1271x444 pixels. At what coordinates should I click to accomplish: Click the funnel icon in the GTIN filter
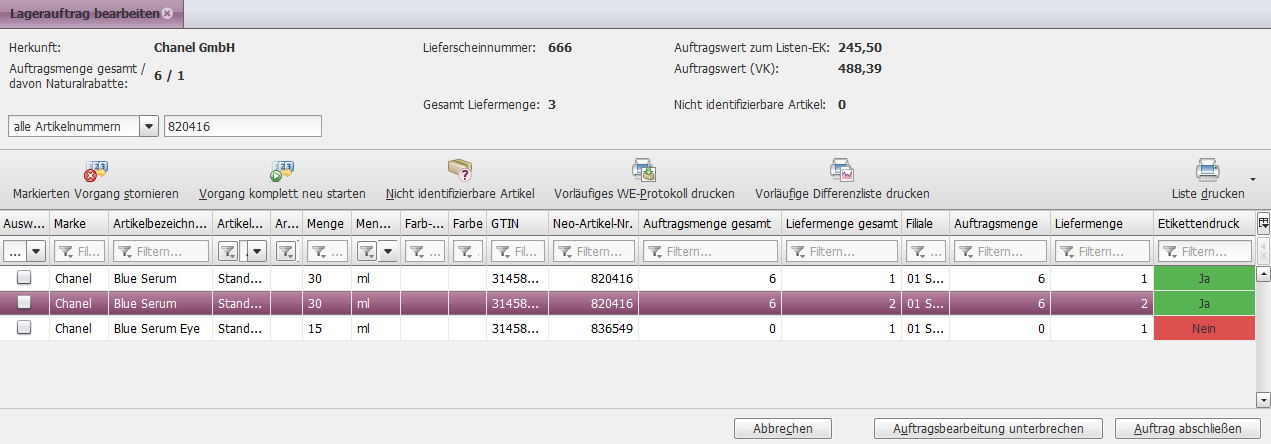(502, 251)
